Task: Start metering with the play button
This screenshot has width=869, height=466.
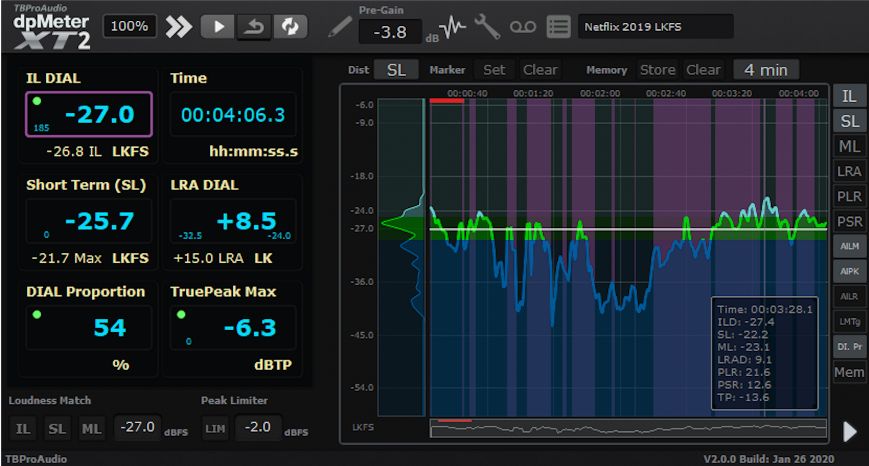Action: pyautogui.click(x=218, y=27)
